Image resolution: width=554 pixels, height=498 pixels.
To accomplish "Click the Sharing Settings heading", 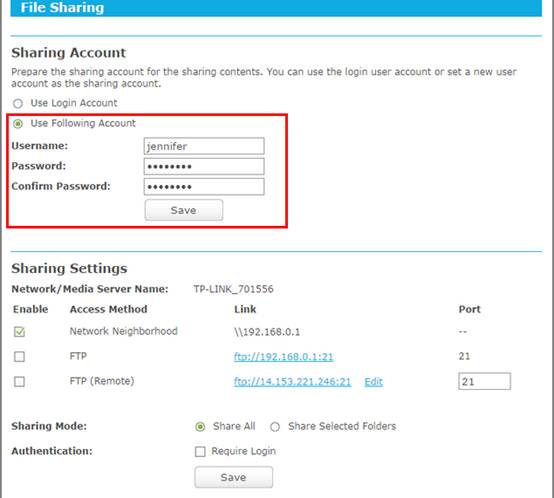I will [x=69, y=268].
